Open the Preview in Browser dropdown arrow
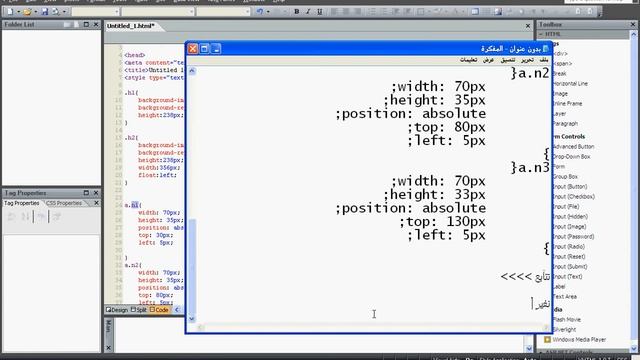Image resolution: width=640 pixels, height=360 pixels. [x=64, y=11]
